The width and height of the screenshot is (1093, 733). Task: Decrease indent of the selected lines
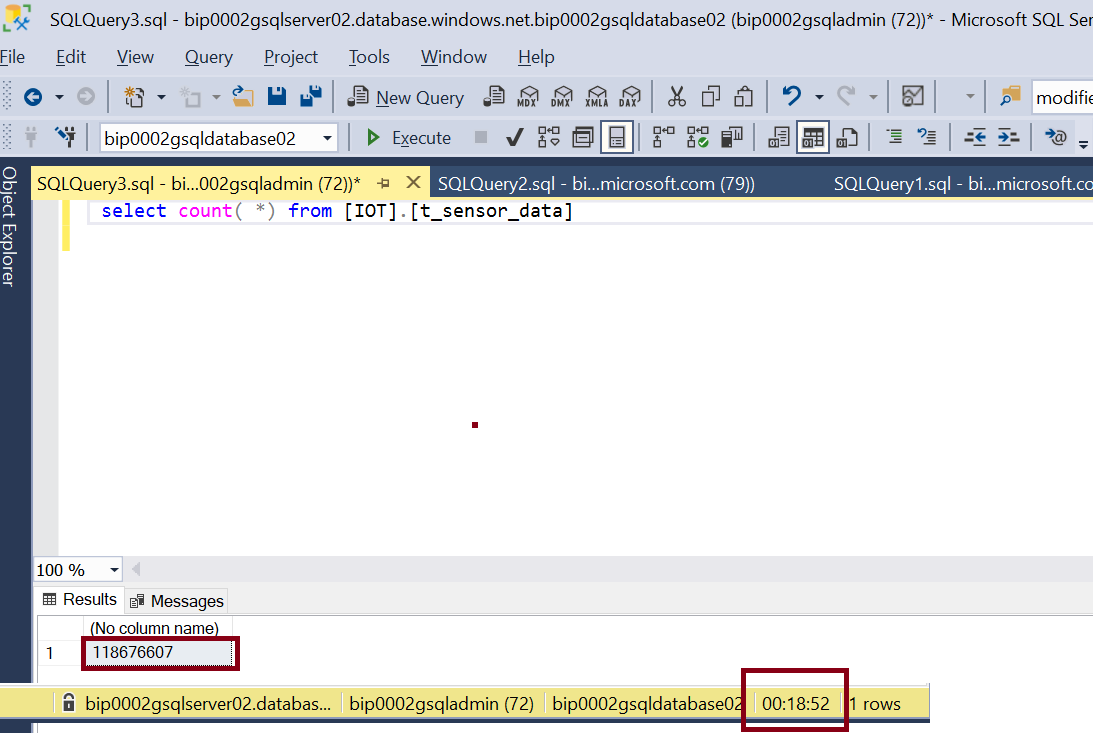pos(974,137)
